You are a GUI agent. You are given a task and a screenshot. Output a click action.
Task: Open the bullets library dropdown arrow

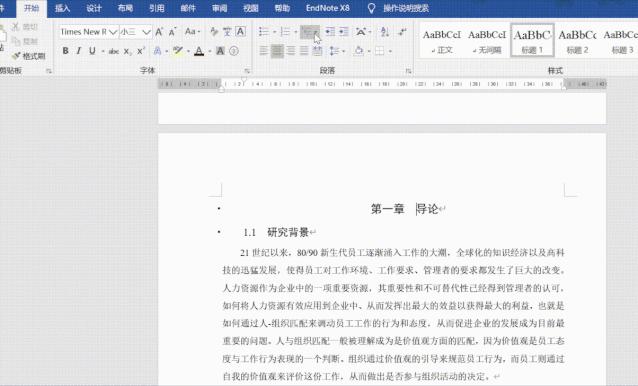[274, 32]
